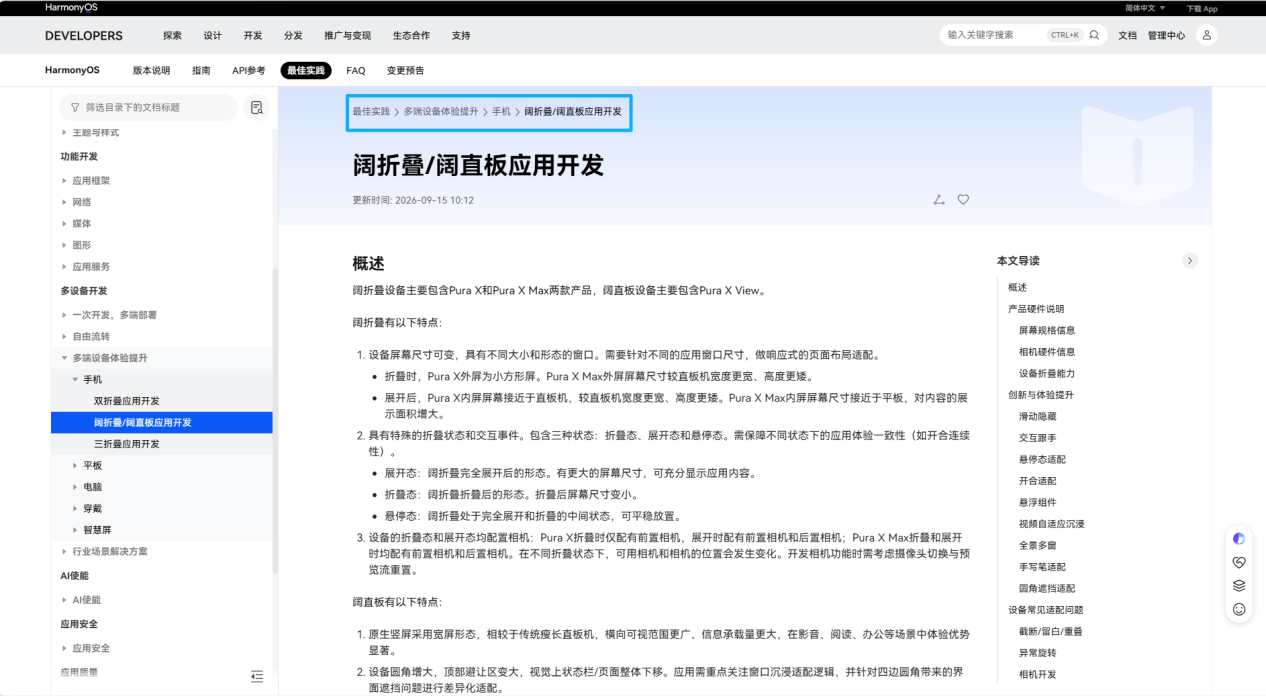Open 三折叠应用开发 in sidebar tree
Screen dimensions: 1266x696
tap(127, 444)
